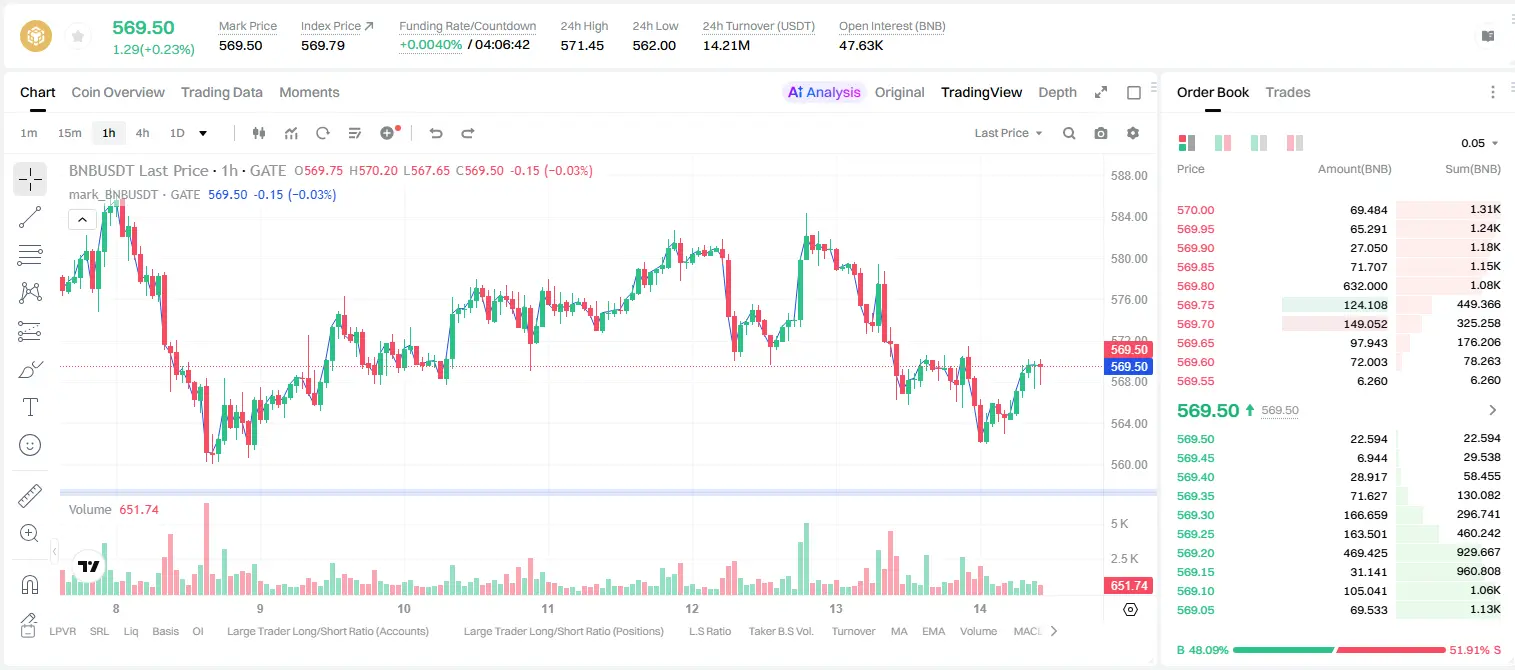Take a chart snapshot with camera icon
Viewport: 1515px width, 670px height.
pyautogui.click(x=1101, y=133)
